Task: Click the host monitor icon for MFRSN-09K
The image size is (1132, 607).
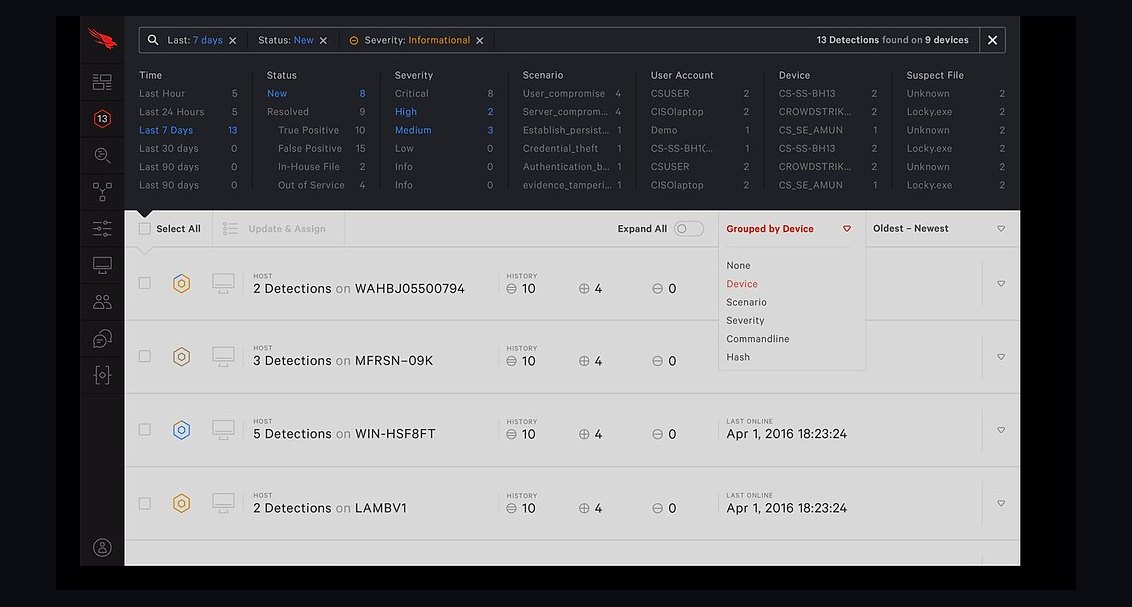Action: click(223, 356)
